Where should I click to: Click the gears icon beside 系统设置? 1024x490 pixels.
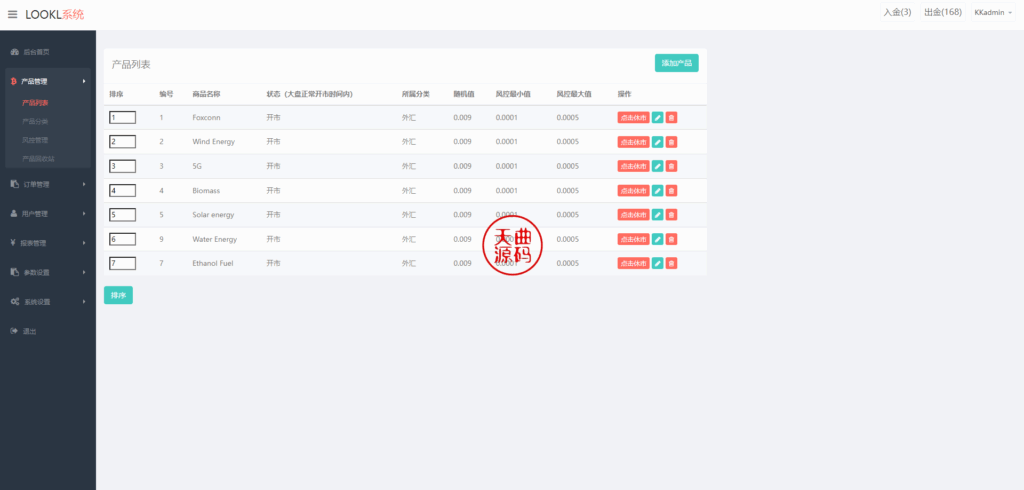14,302
